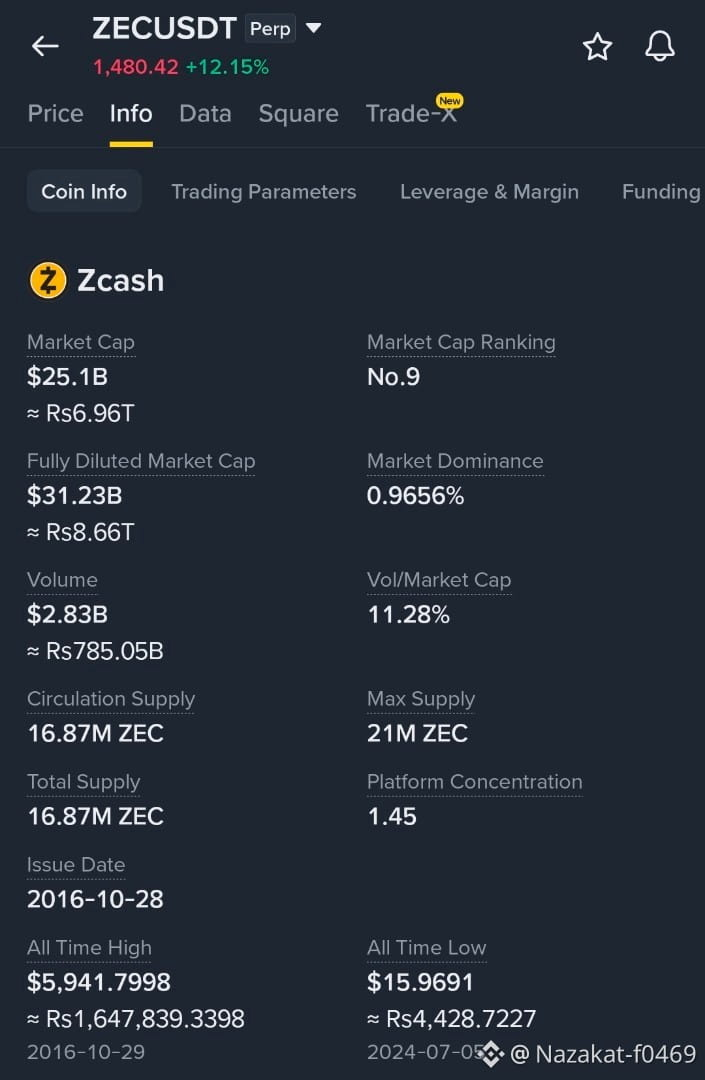Switch to the Price tab
This screenshot has width=705, height=1080.
pyautogui.click(x=56, y=114)
